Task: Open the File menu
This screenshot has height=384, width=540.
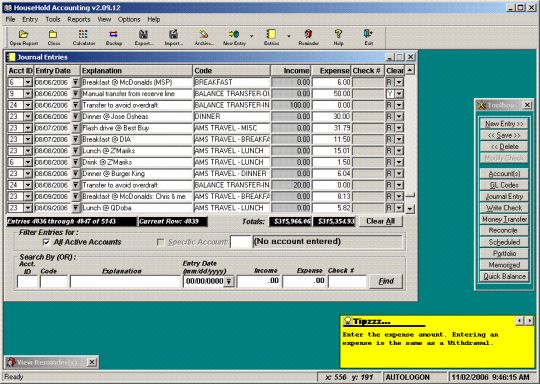Action: point(10,20)
